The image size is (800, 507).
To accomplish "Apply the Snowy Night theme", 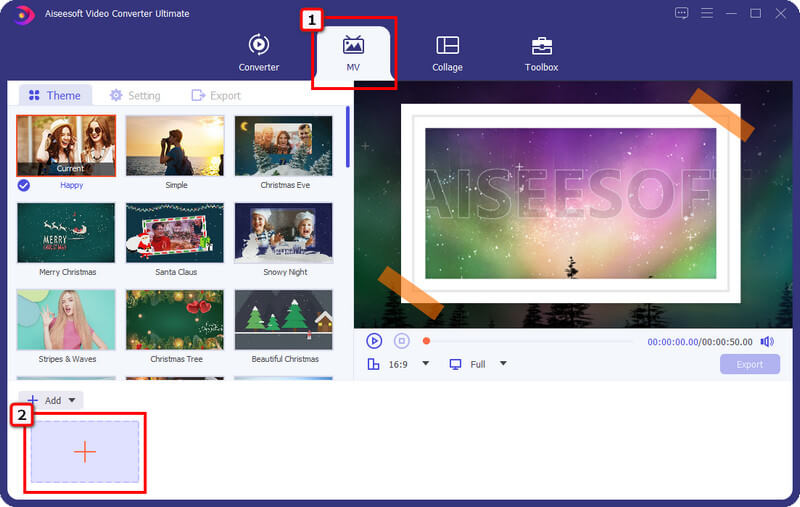I will (x=284, y=233).
